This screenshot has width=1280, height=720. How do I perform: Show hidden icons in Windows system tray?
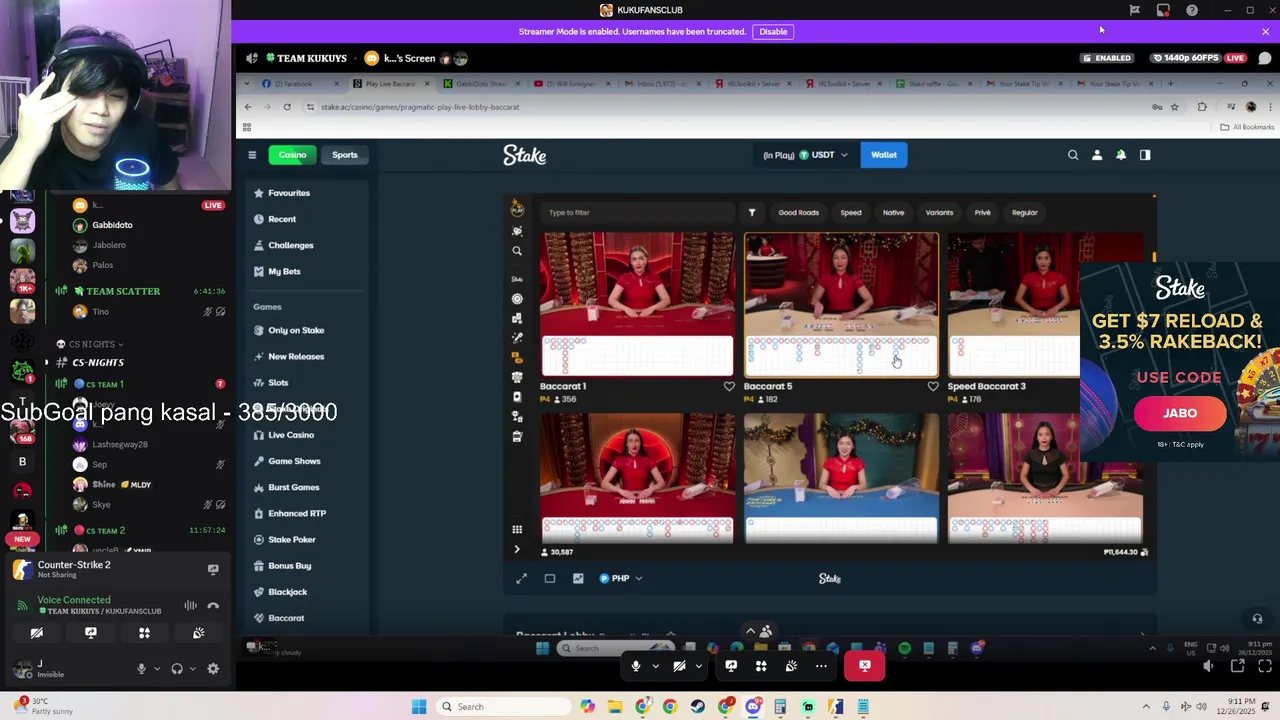pos(1146,707)
